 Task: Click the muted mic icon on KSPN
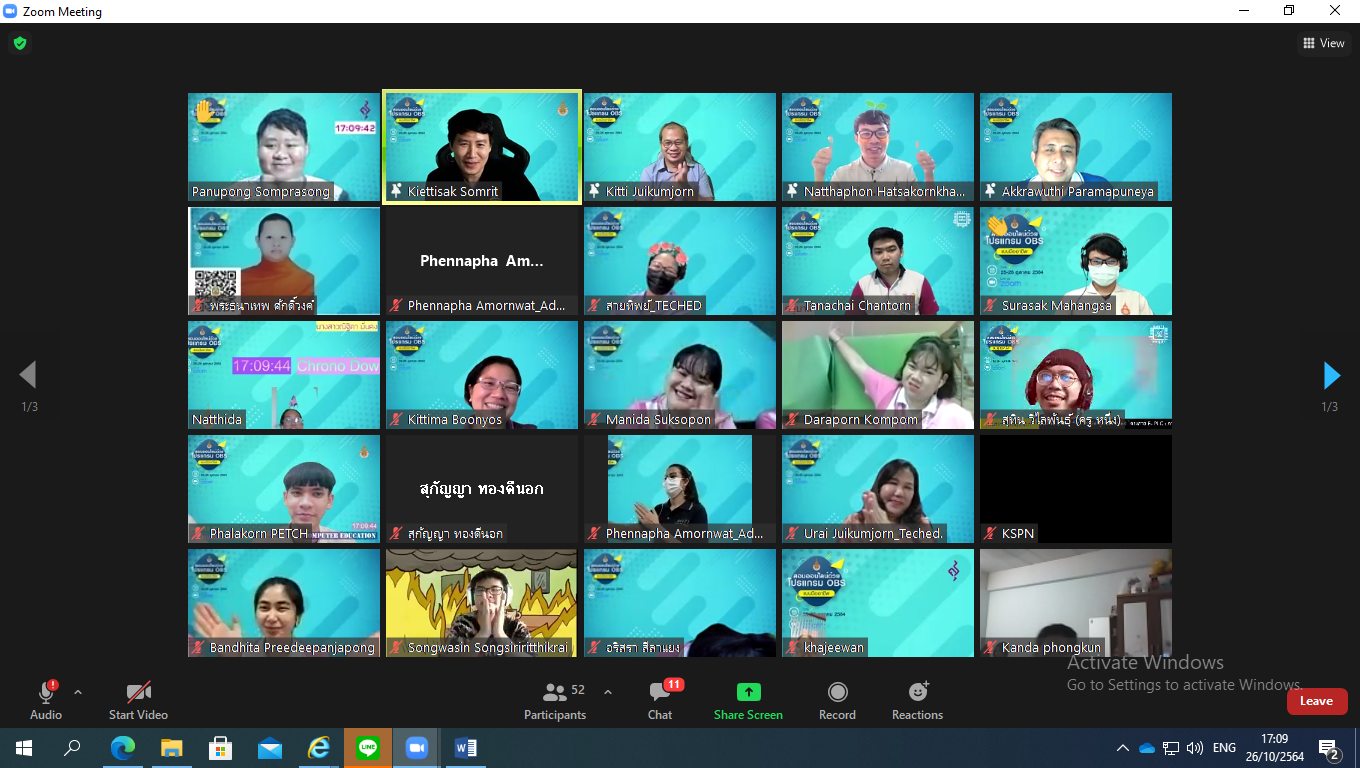[992, 534]
